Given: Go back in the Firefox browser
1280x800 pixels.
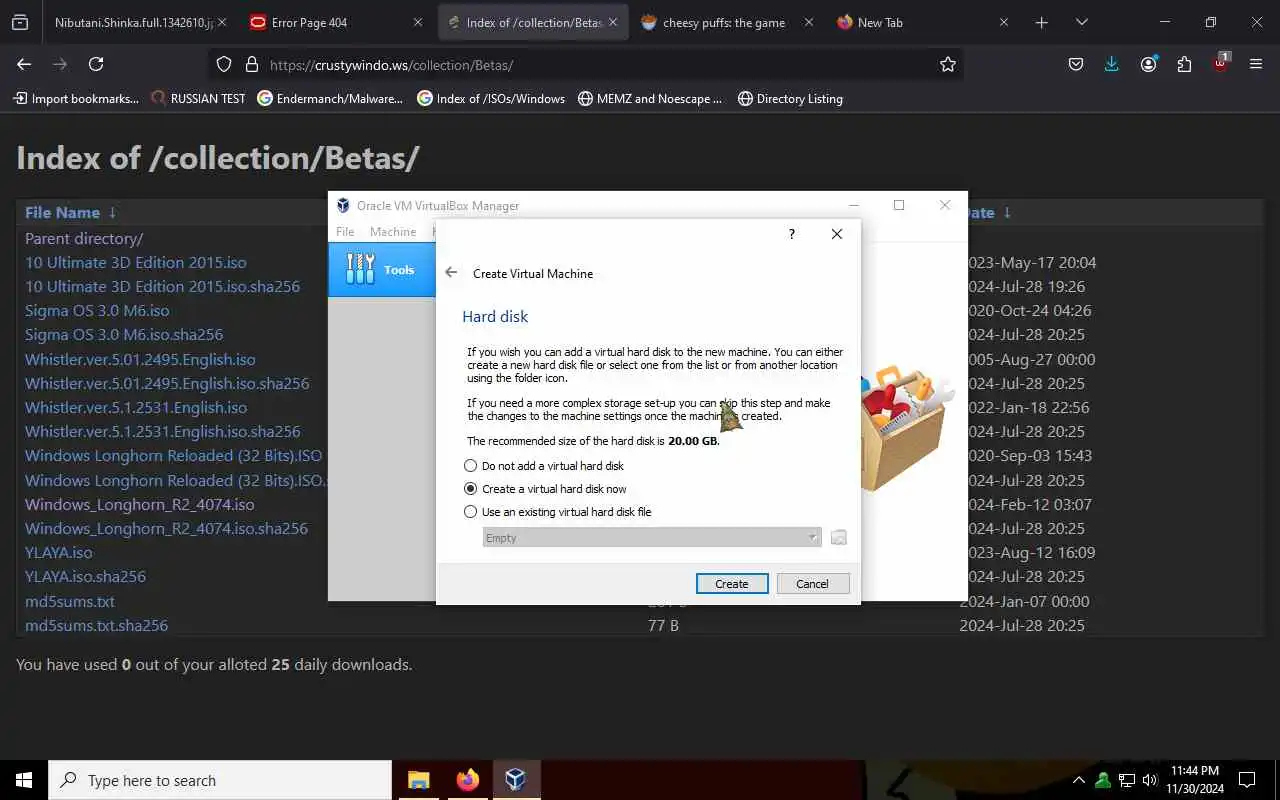Looking at the screenshot, I should click(x=24, y=64).
